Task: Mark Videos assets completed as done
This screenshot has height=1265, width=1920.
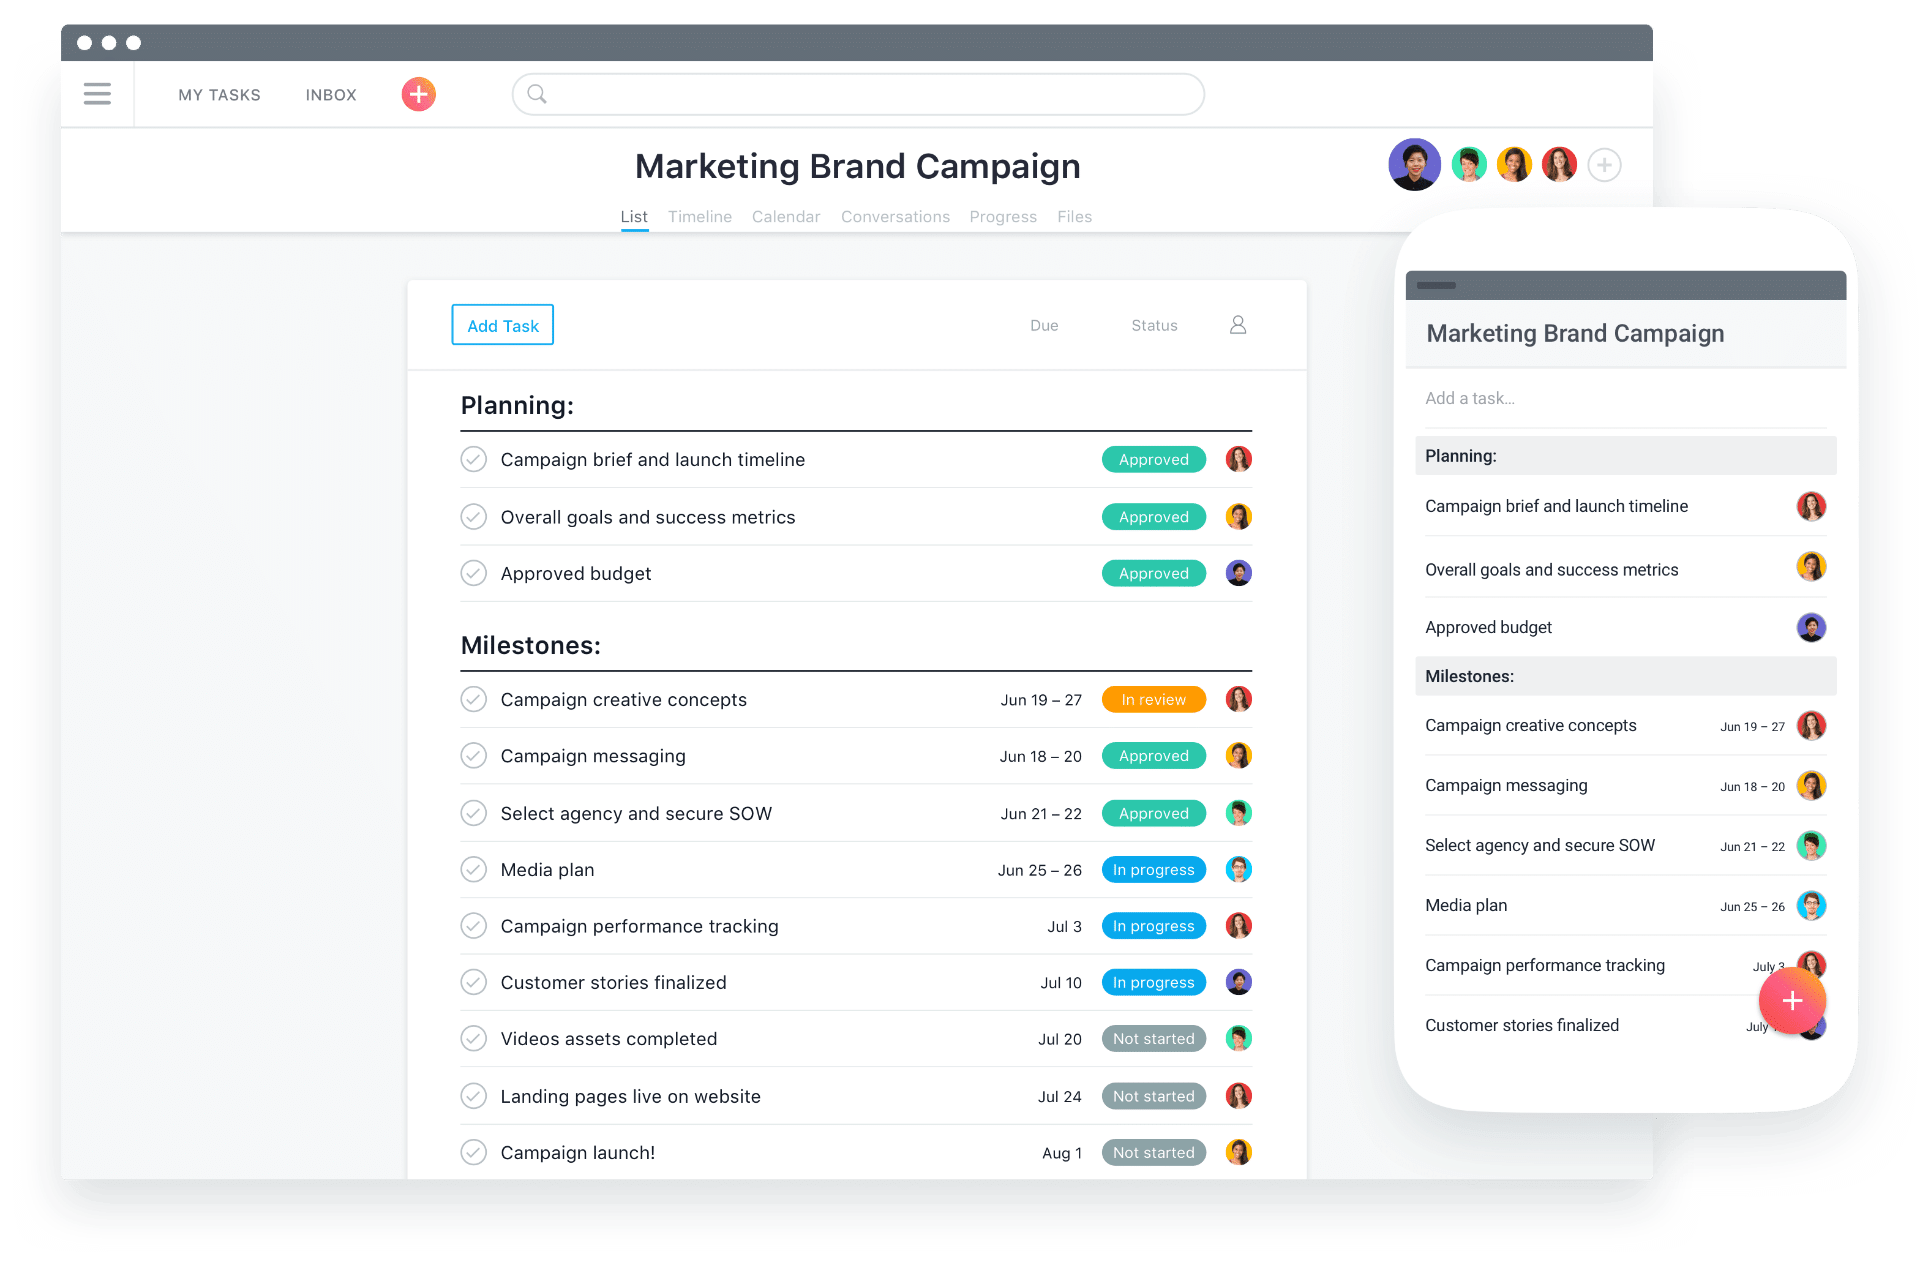Action: tap(473, 1038)
